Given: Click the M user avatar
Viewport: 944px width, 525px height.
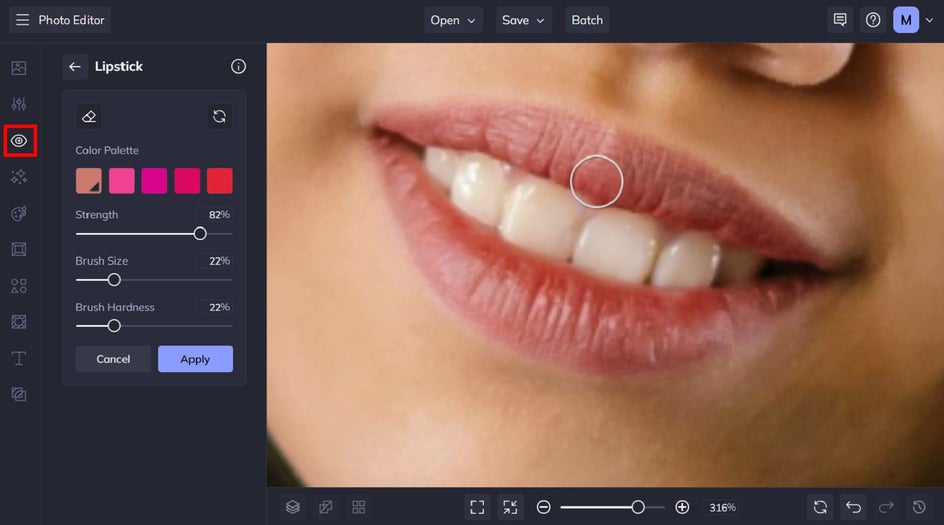Looking at the screenshot, I should tap(905, 20).
